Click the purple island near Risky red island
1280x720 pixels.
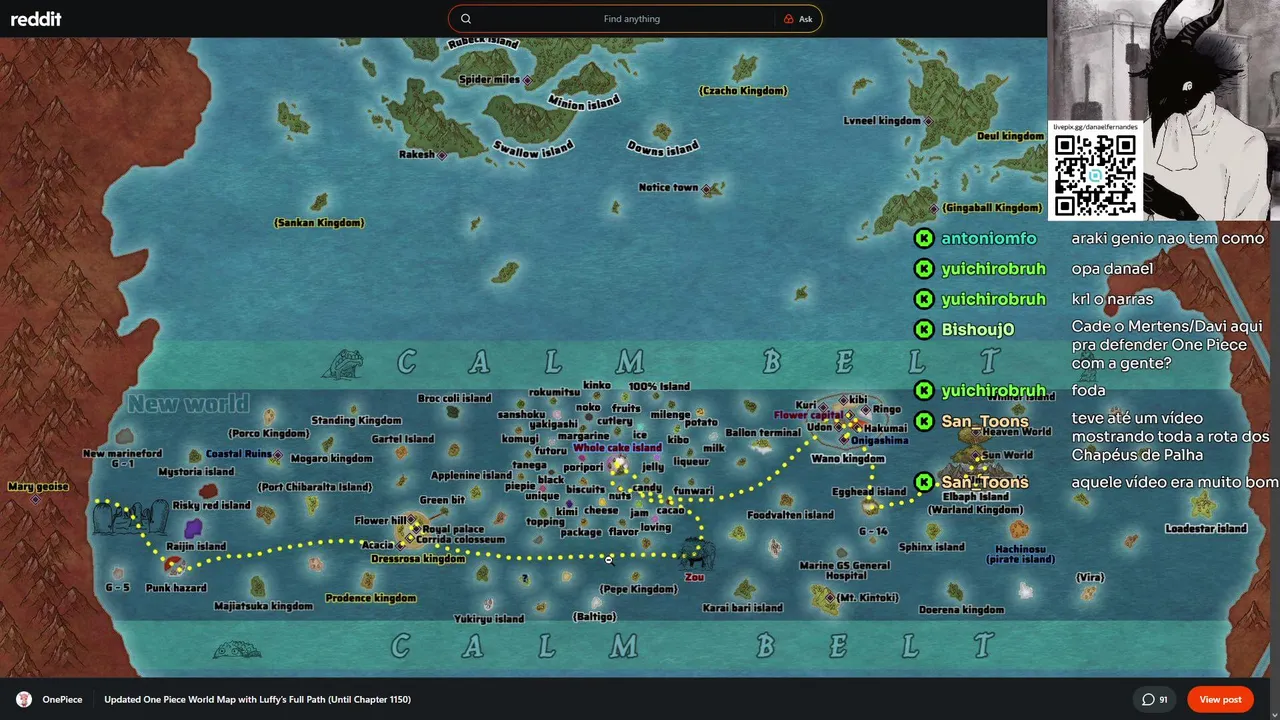coord(192,527)
